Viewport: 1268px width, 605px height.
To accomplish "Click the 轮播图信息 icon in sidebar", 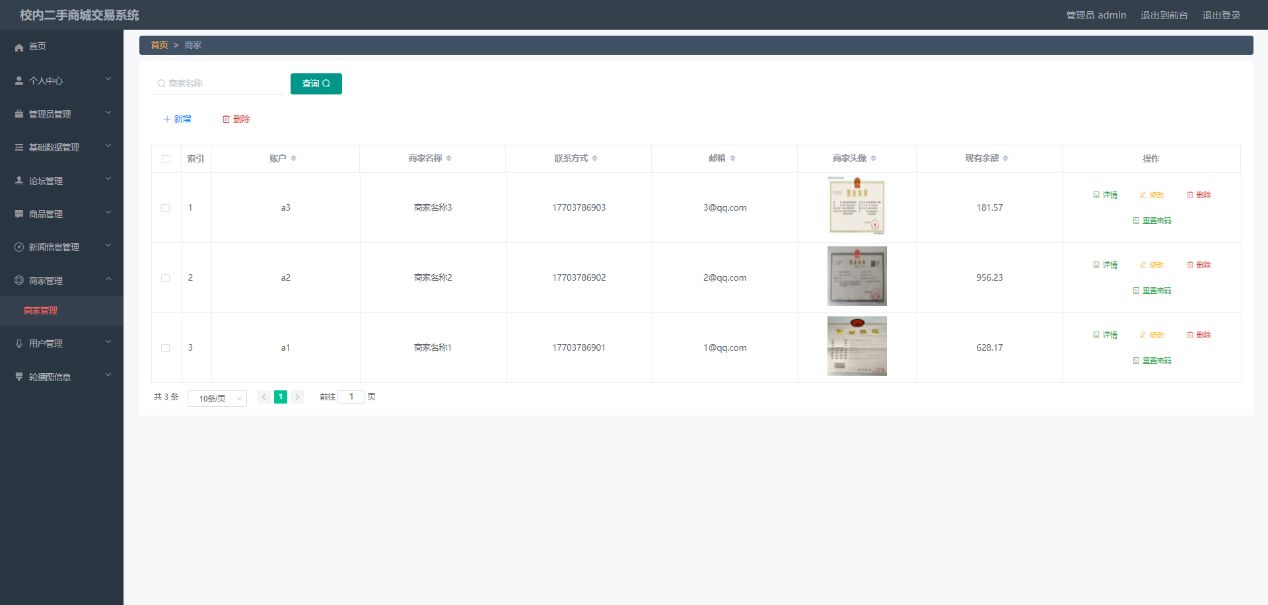I will 19,377.
